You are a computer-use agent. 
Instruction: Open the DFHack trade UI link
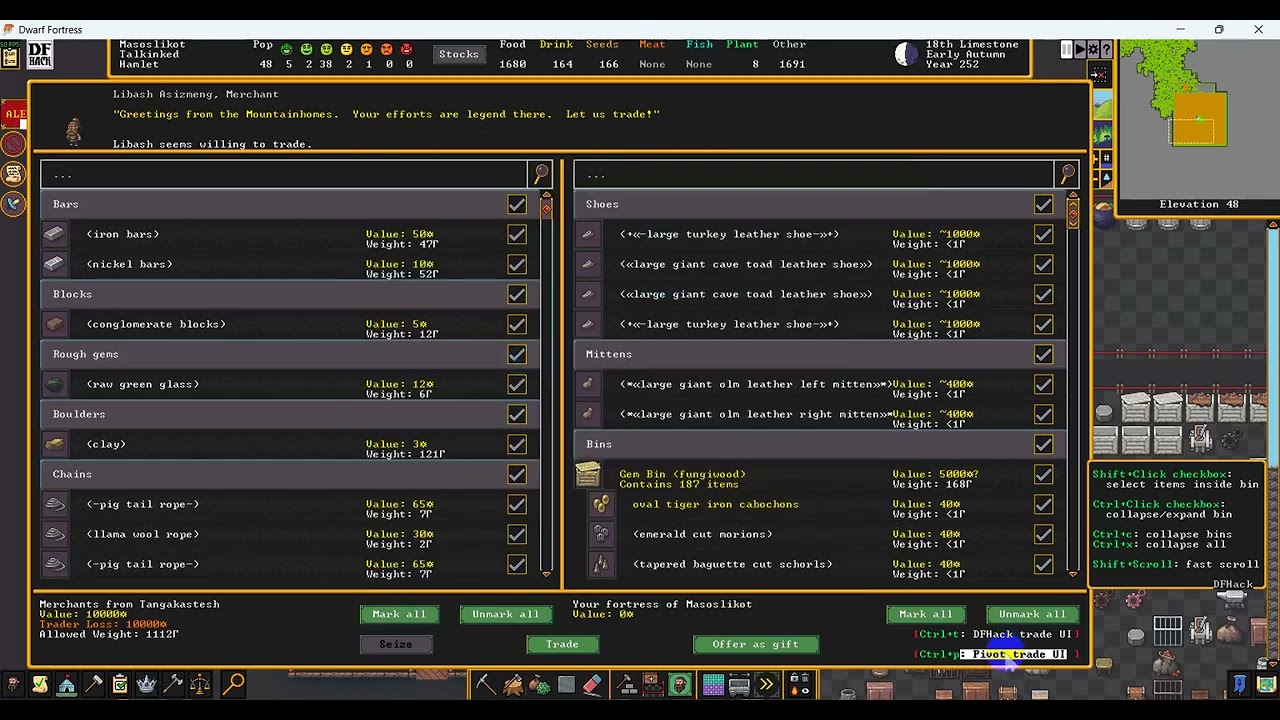996,634
